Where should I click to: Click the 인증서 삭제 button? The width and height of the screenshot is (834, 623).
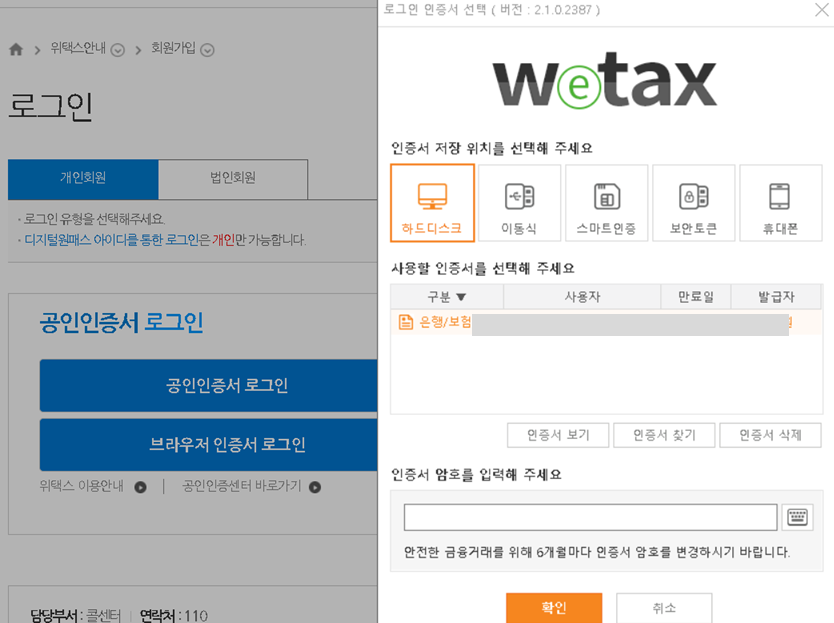coord(770,435)
